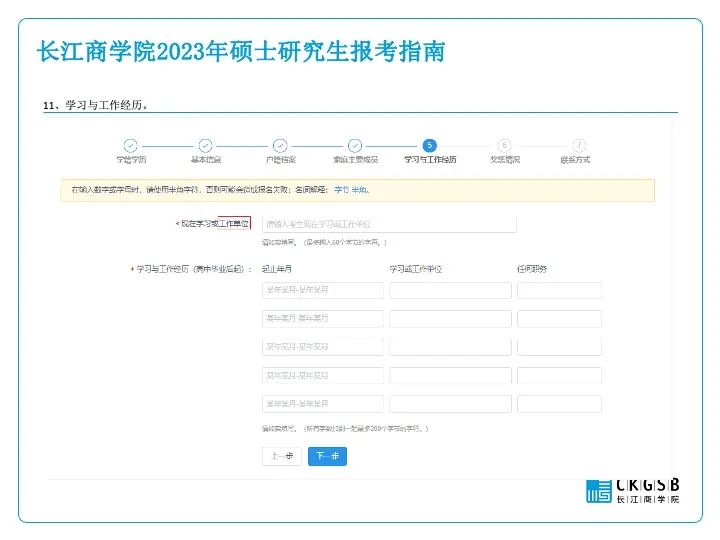Focus the 现在学习或工作单位 input field

point(389,224)
